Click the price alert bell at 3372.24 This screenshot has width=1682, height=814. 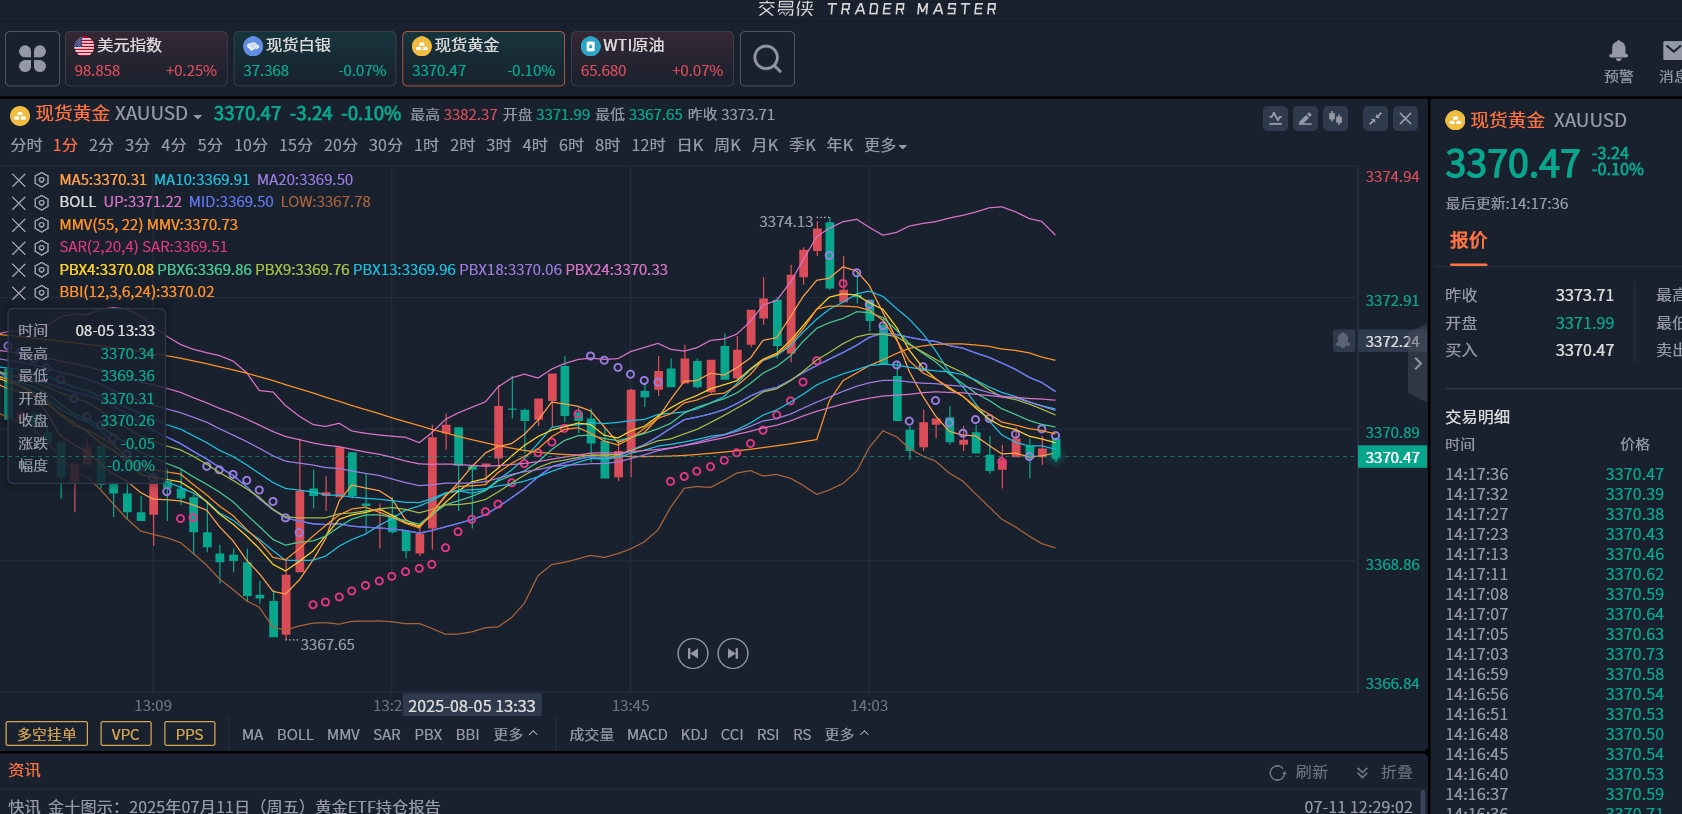tap(1343, 341)
